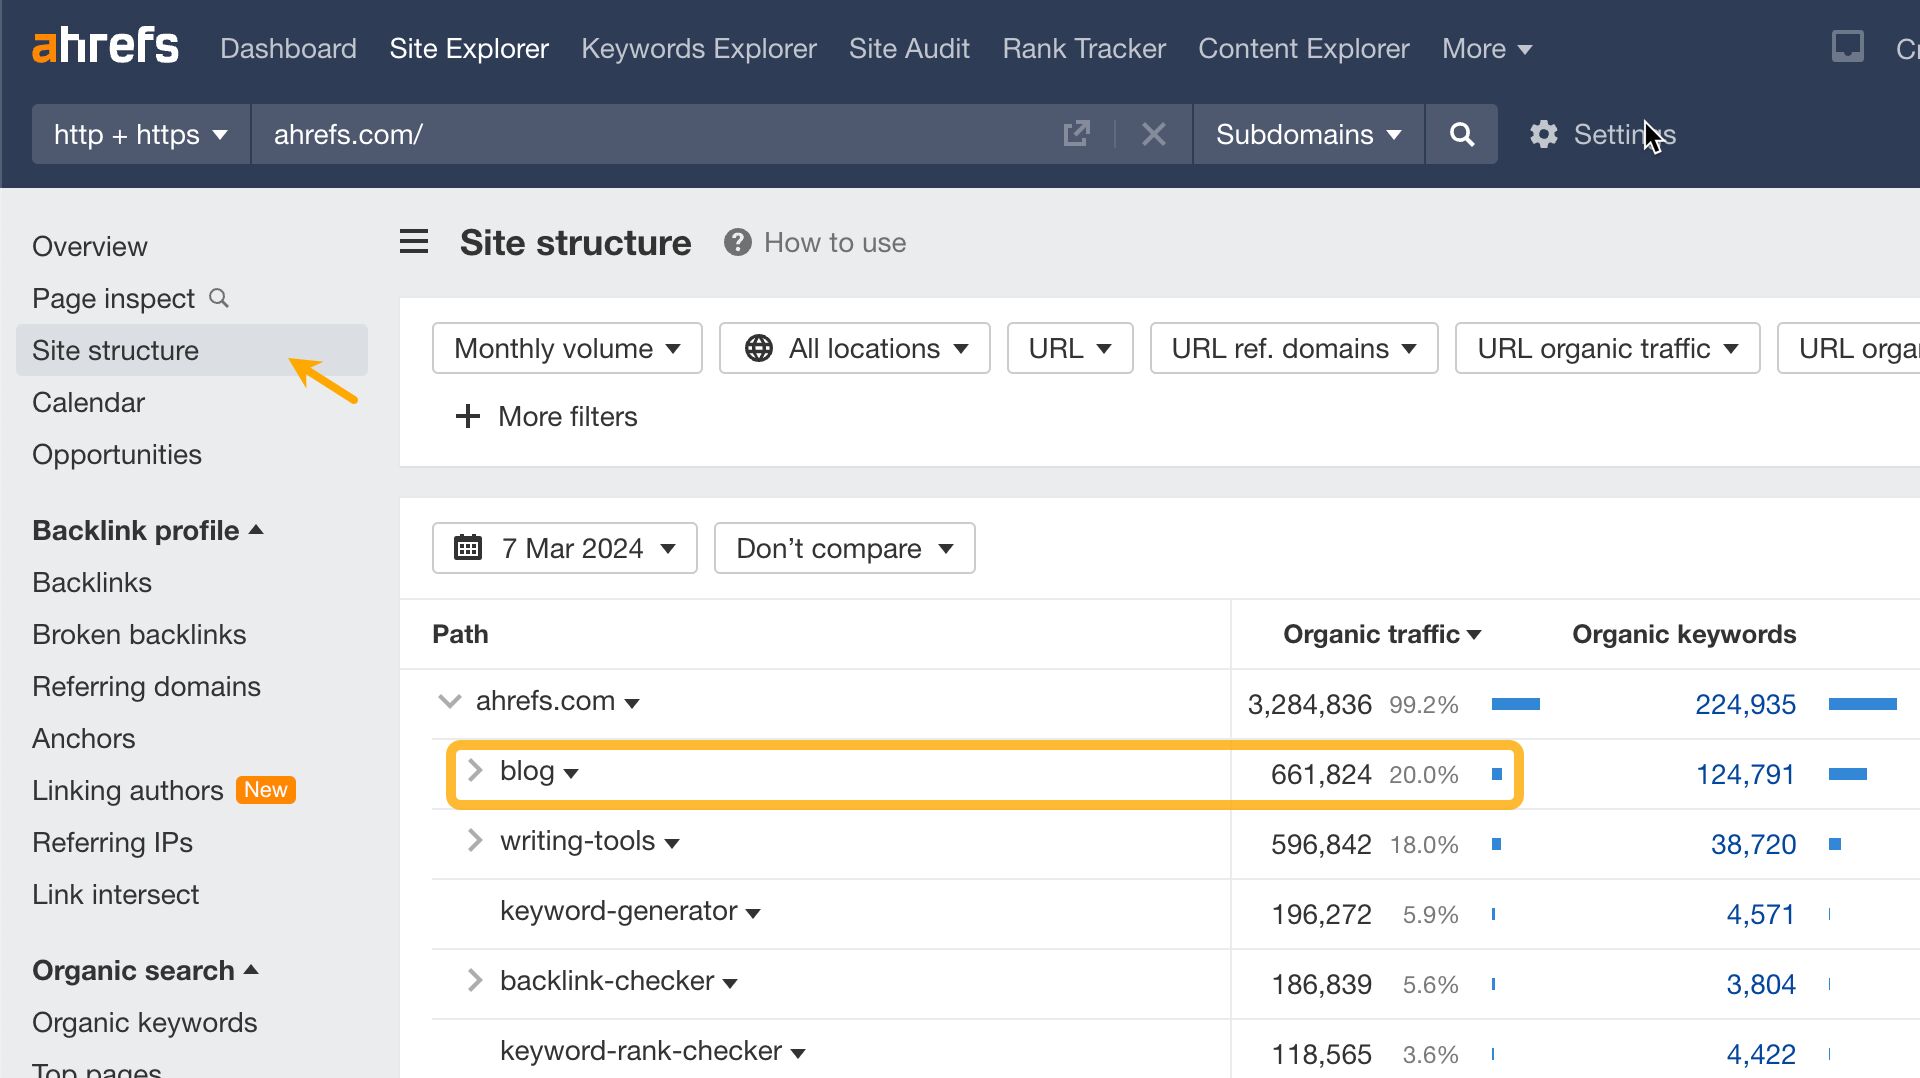Run the search with the magnifier icon

point(1461,134)
